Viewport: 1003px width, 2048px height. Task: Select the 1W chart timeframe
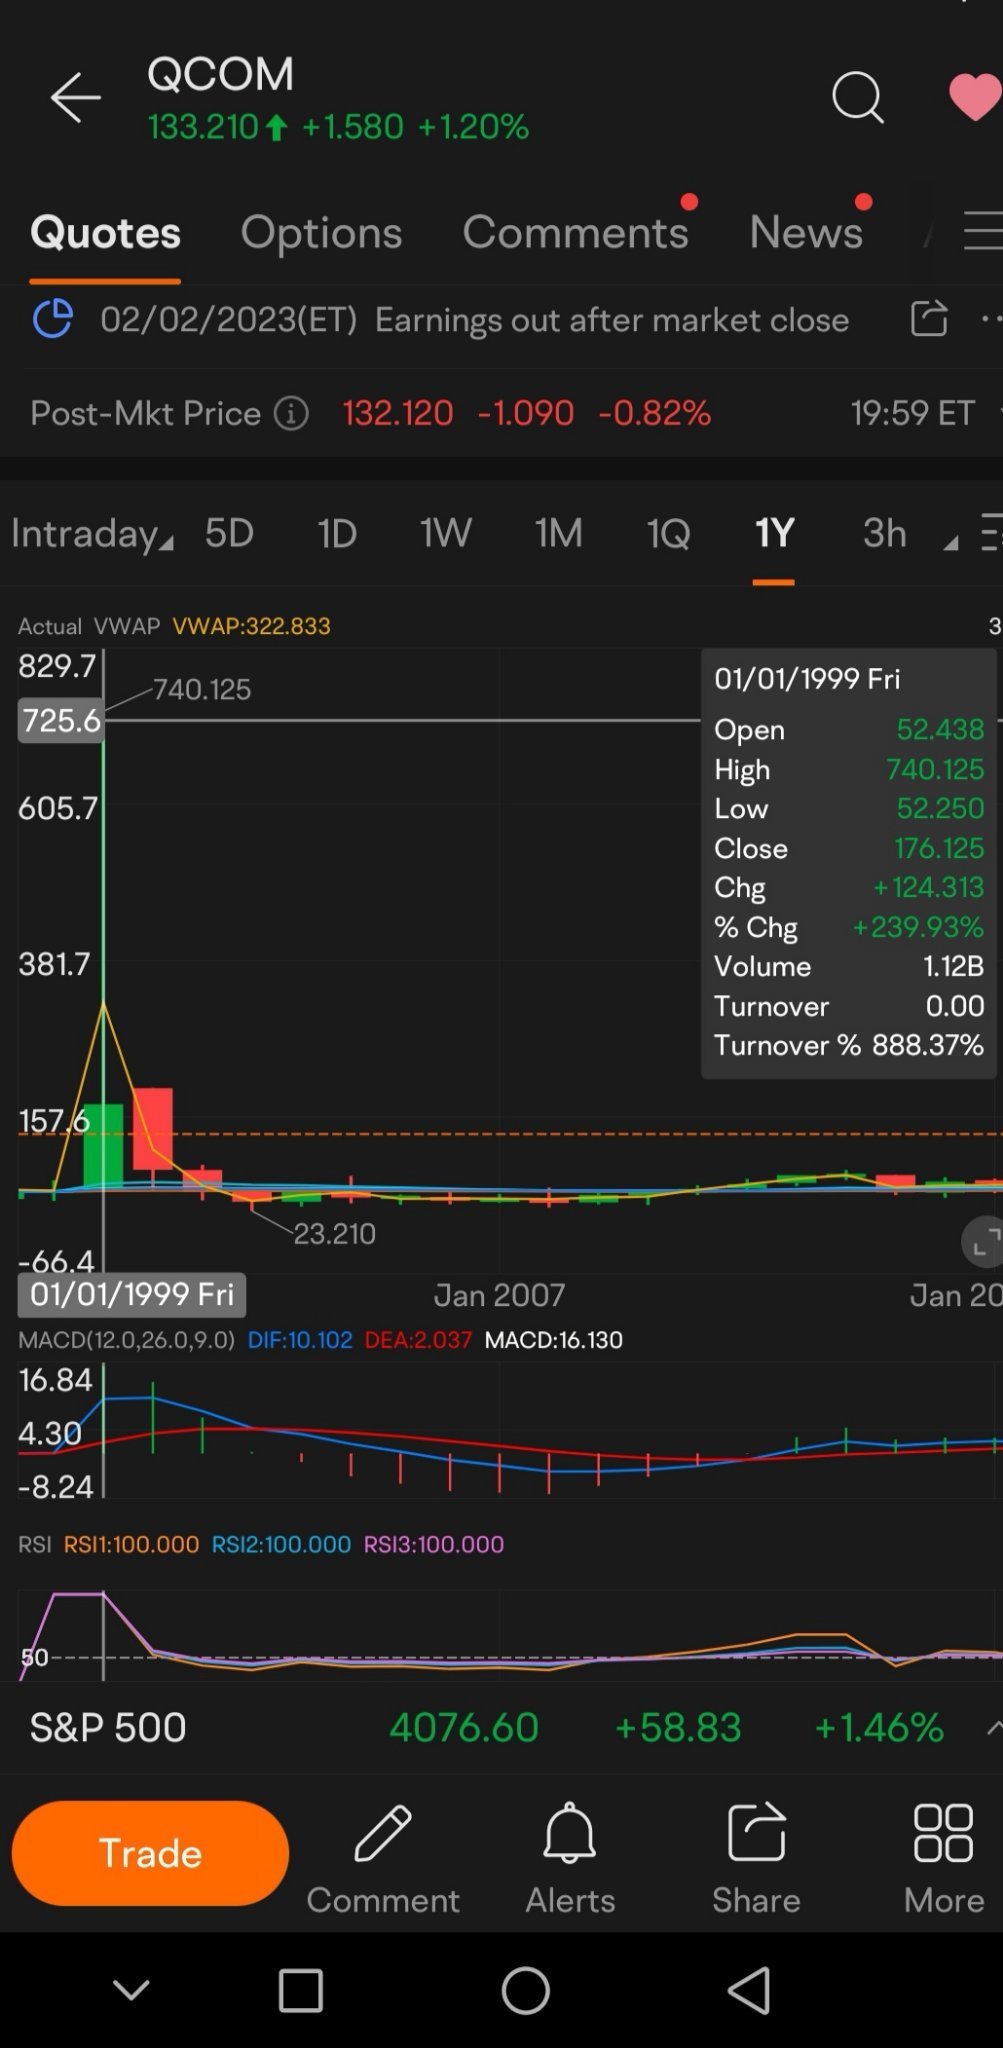point(445,533)
